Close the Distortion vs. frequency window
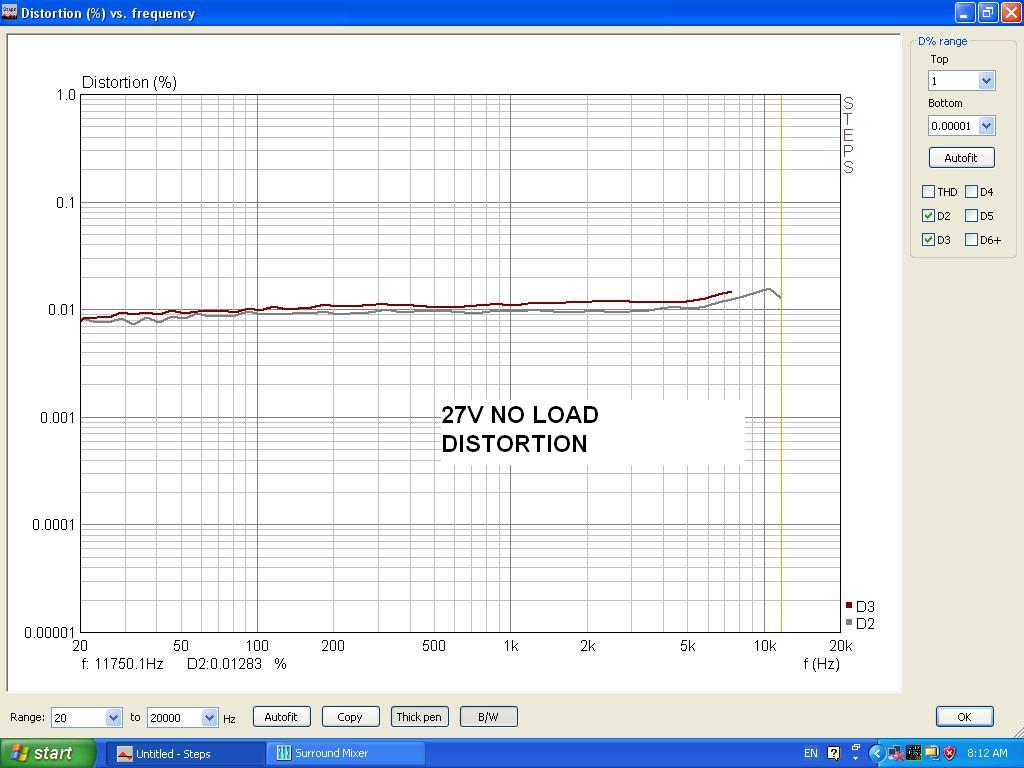 pos(1011,12)
